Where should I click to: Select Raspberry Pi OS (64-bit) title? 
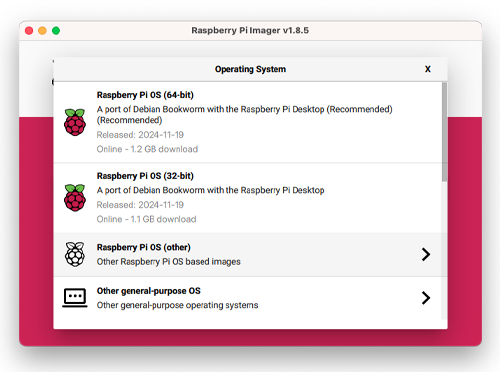point(145,95)
